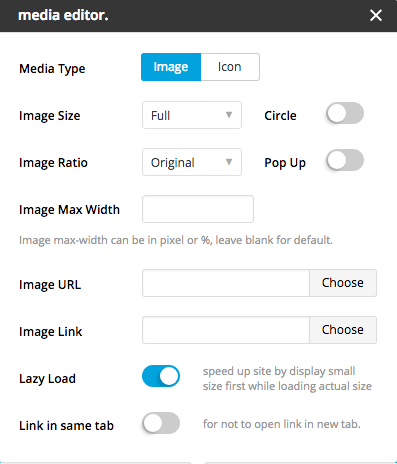This screenshot has height=464, width=397.
Task: Turn on the Pop Up toggle
Action: (x=345, y=160)
